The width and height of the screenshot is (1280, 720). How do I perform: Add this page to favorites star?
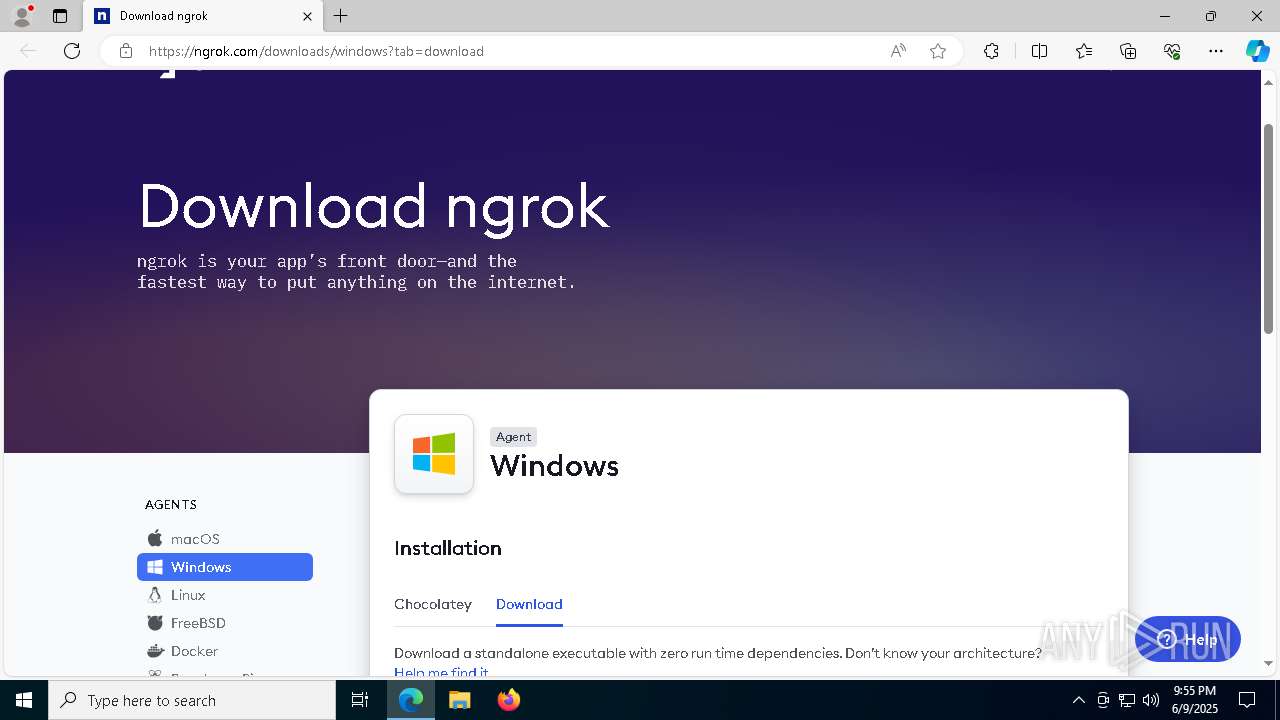(938, 51)
